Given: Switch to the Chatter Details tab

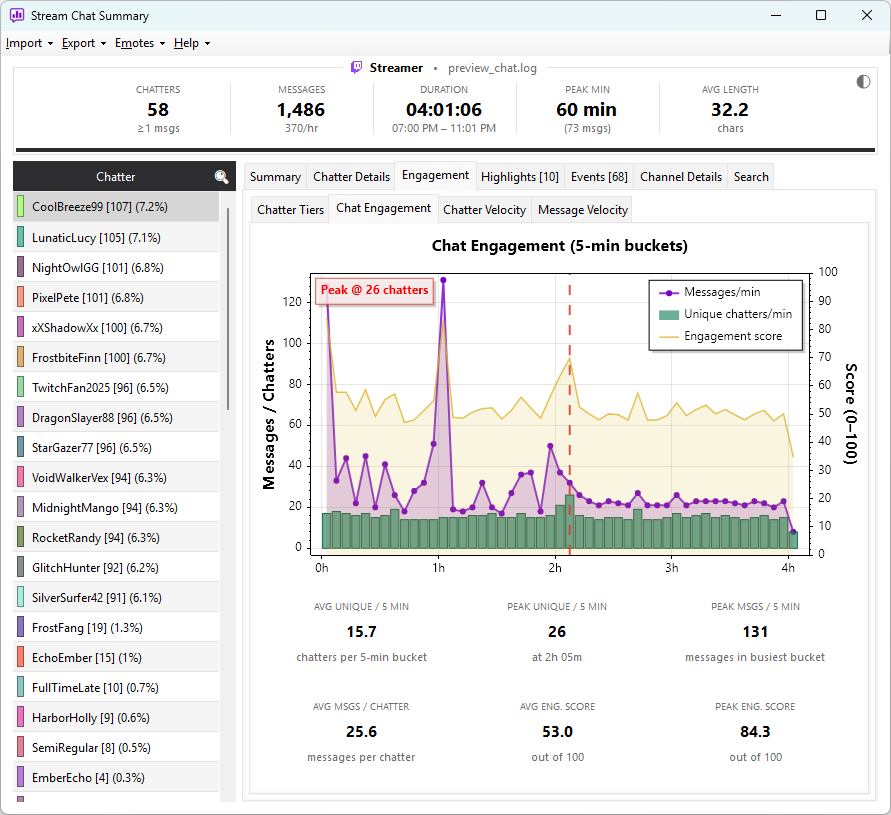Looking at the screenshot, I should pos(351,177).
